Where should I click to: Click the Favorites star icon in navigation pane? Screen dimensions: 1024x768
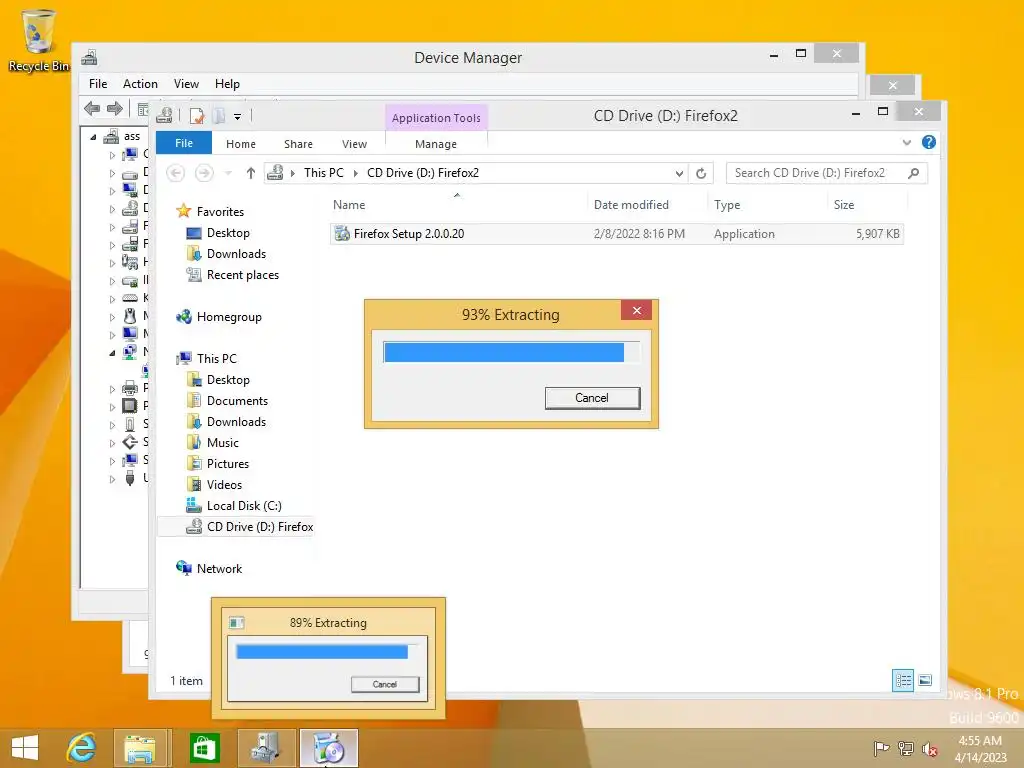(184, 211)
